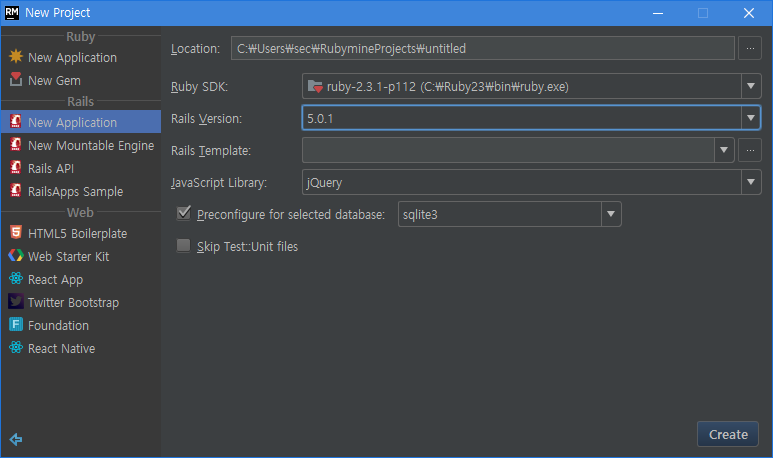
Task: Click the New Gem icon
Action: point(16,79)
